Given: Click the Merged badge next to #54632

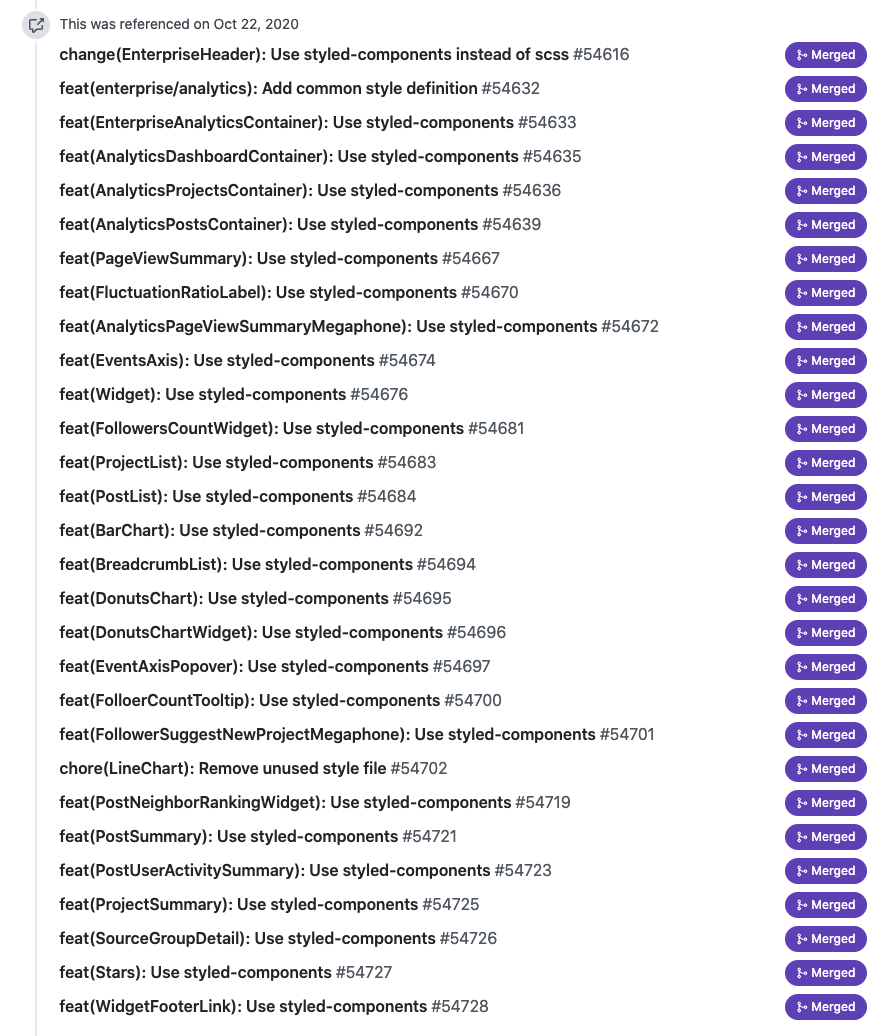Looking at the screenshot, I should pyautogui.click(x=825, y=89).
